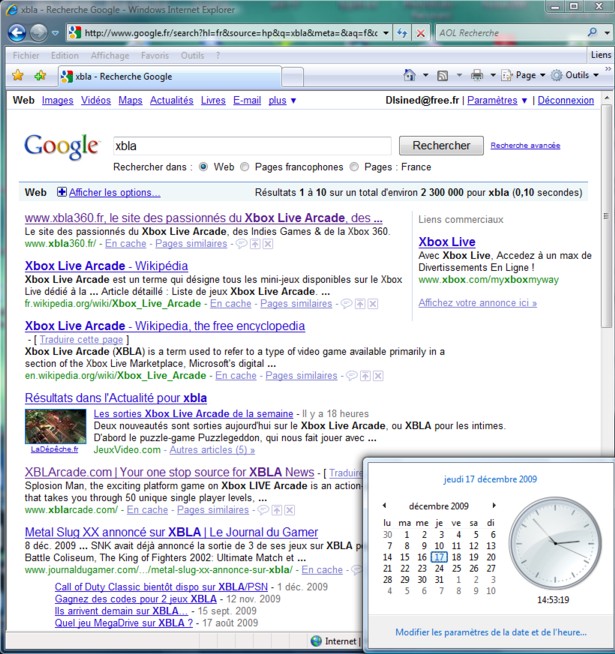Click the AOL Recherche search box

(x=509, y=33)
